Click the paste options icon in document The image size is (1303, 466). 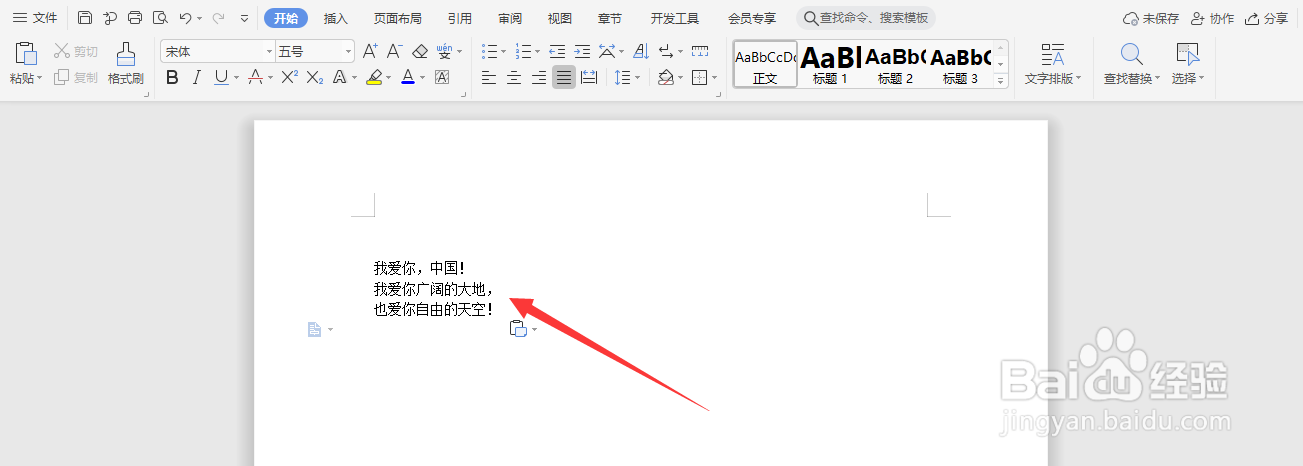pyautogui.click(x=517, y=329)
